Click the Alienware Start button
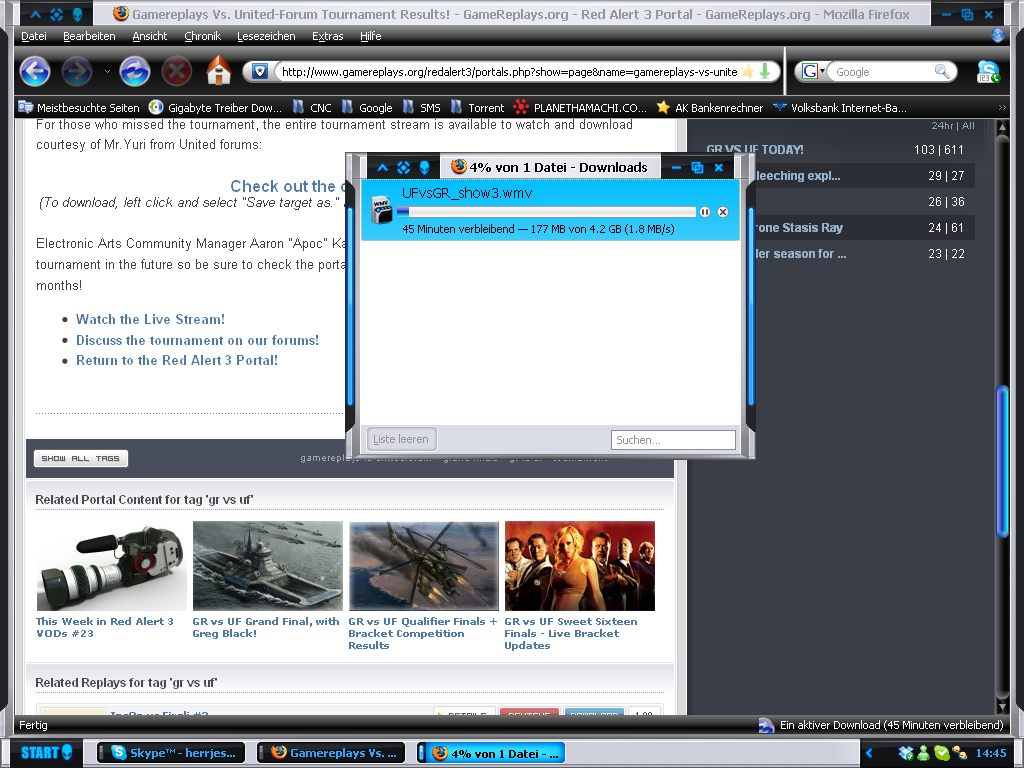Image resolution: width=1024 pixels, height=768 pixels. [x=46, y=752]
